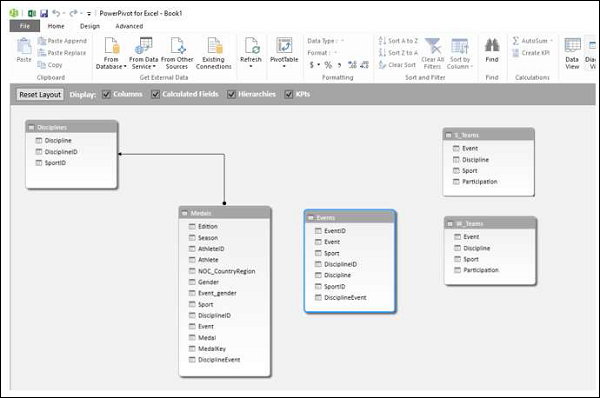Viewport: 600px width, 398px height.
Task: Select Paste Replace in the ribbon
Action: [62, 53]
